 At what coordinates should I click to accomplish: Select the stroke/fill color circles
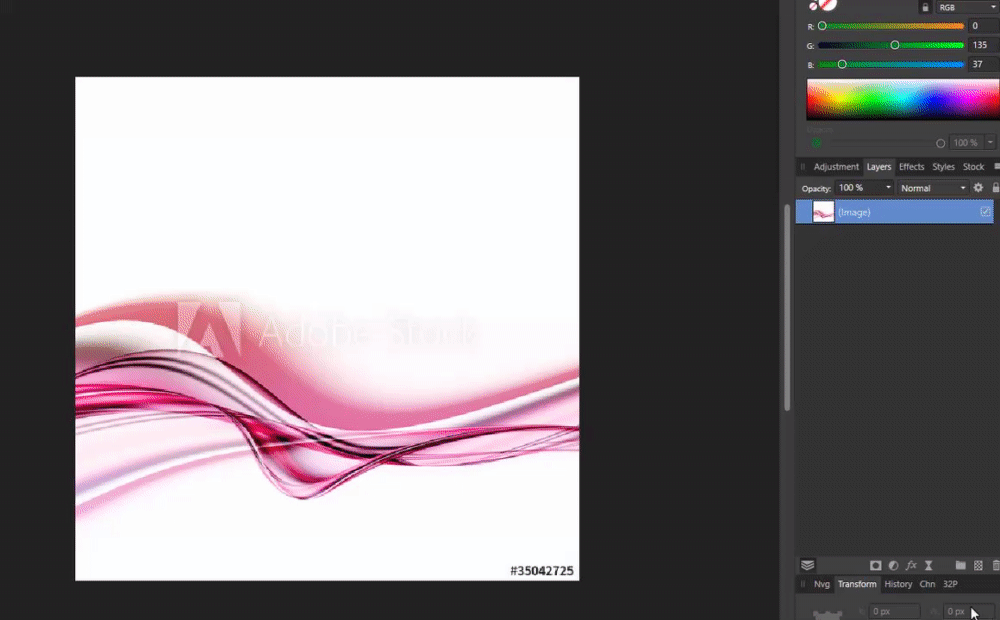[823, 5]
